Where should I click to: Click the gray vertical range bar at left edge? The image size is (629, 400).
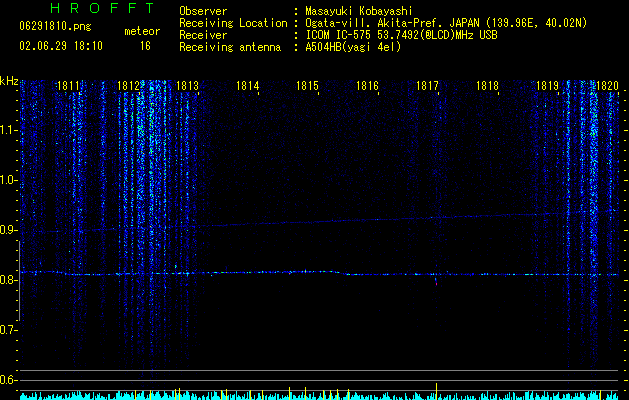19,281
